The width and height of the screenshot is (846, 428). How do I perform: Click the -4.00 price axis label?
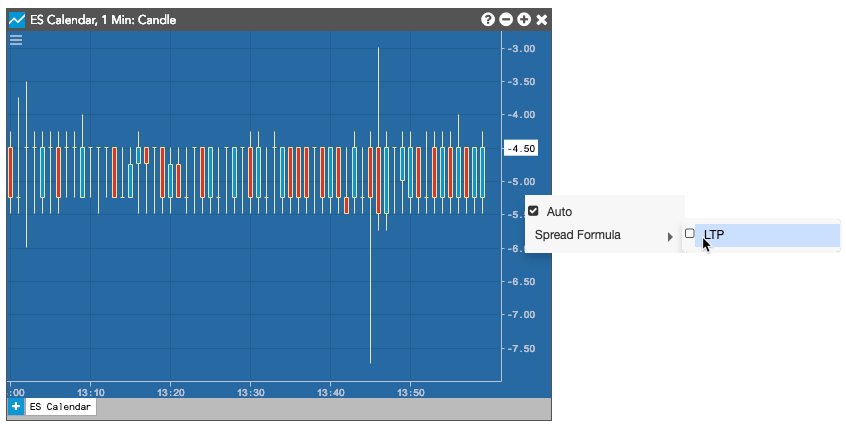click(521, 115)
